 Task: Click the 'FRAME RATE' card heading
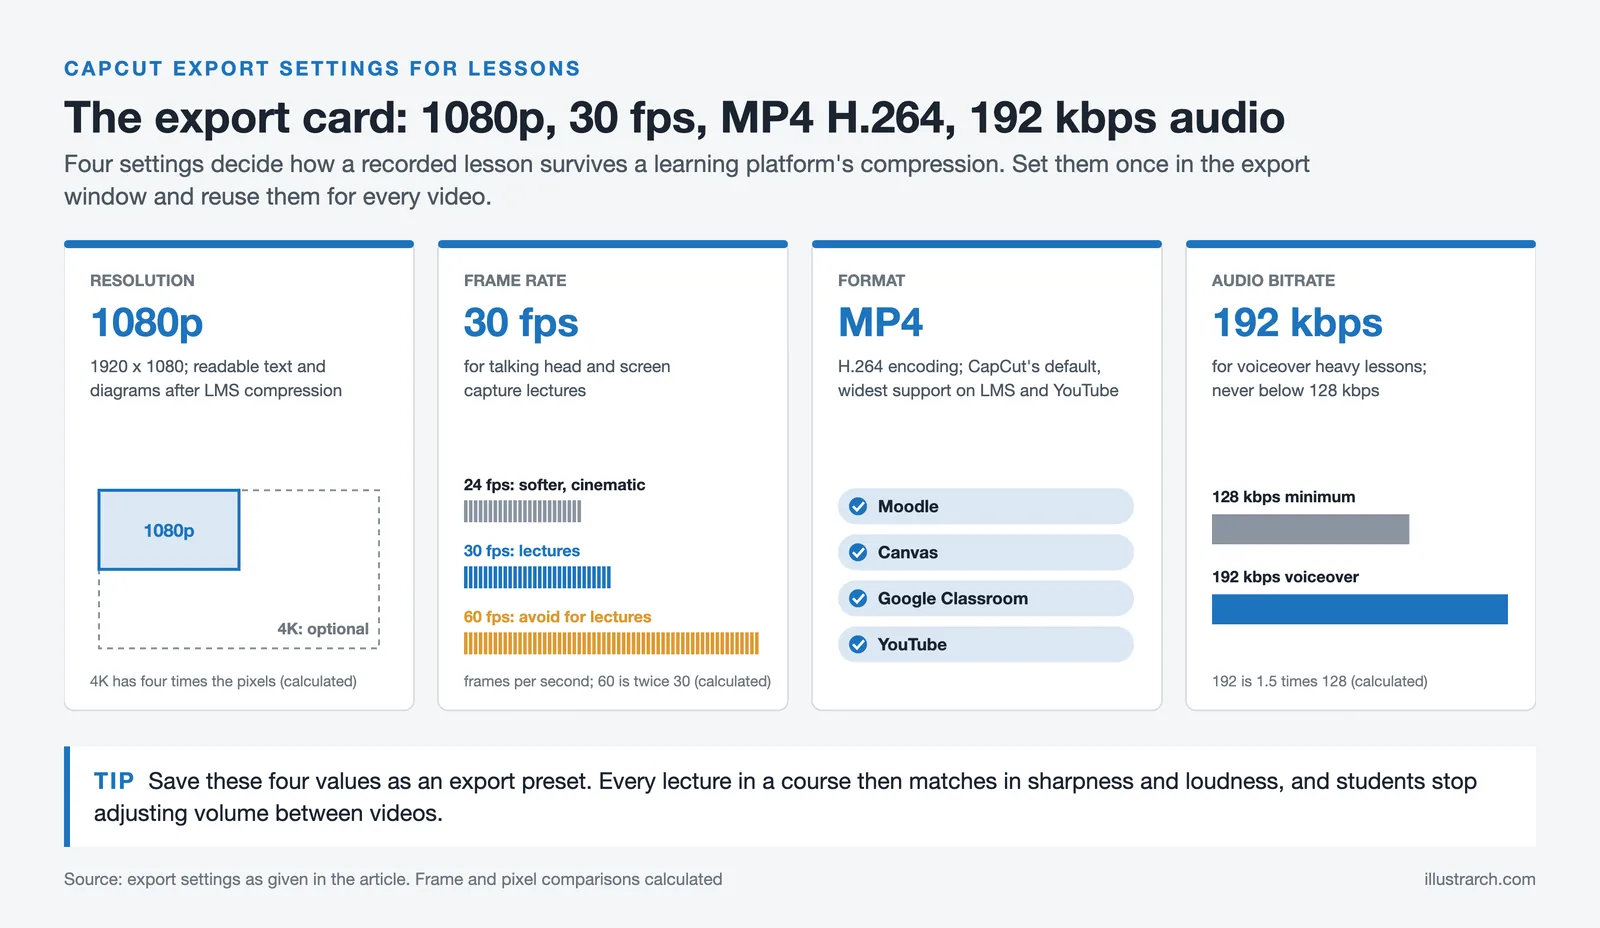pyautogui.click(x=515, y=281)
